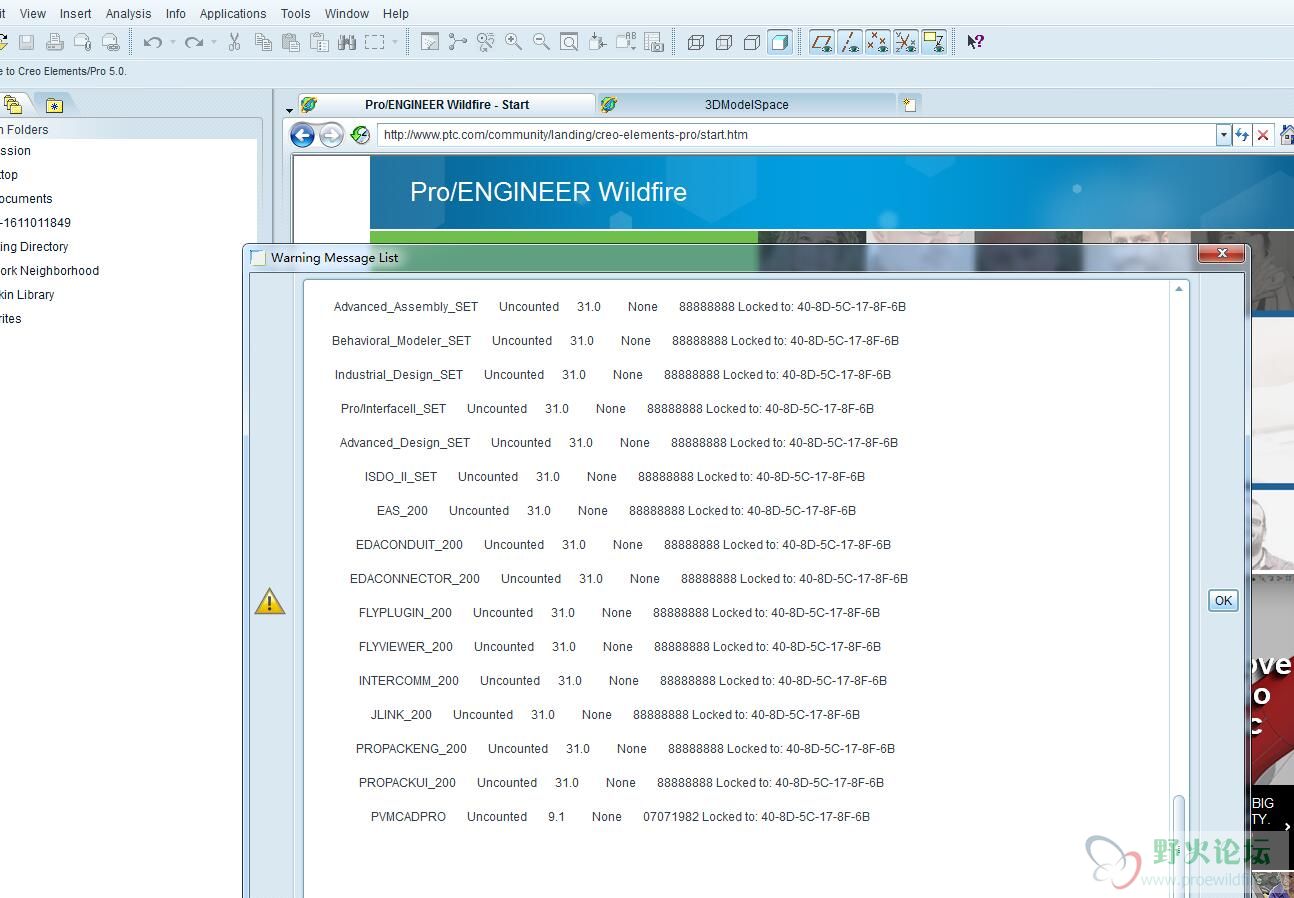Click the Print toolbar icon

(55, 42)
